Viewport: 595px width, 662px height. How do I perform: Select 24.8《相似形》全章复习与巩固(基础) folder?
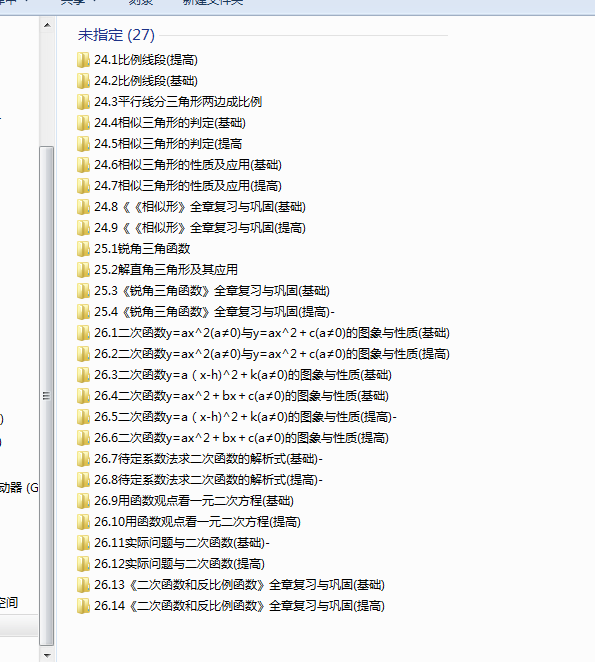click(x=191, y=207)
